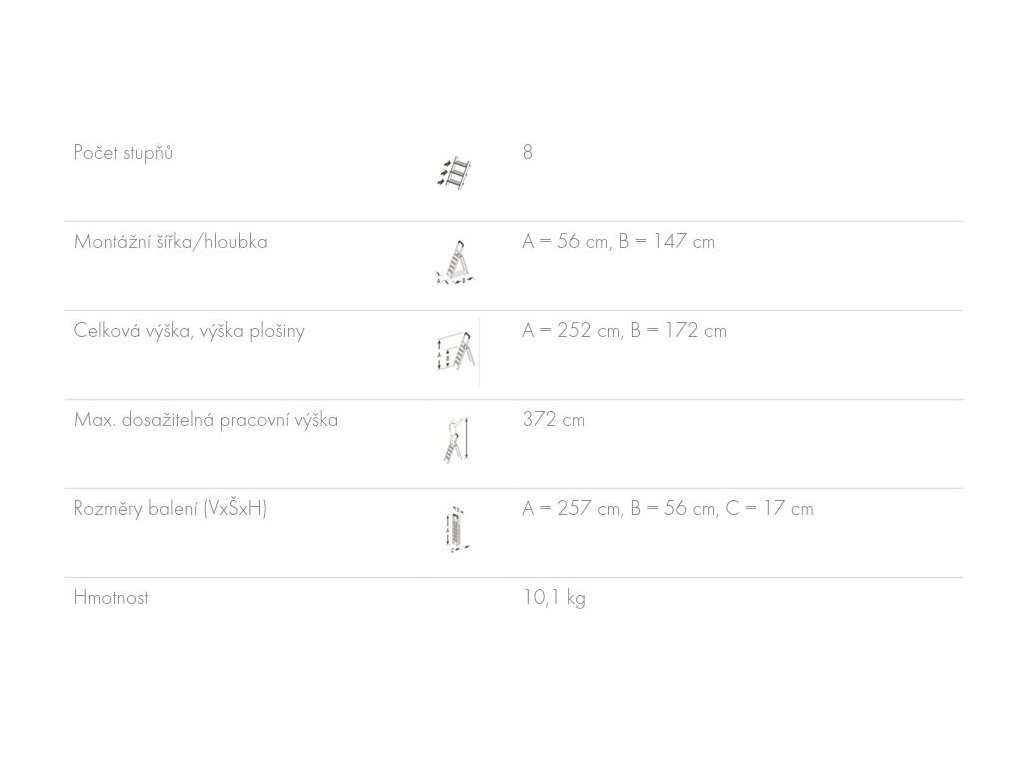Viewport: 1024px width, 768px height.
Task: Click the '10,1 kg' weight value
Action: [554, 598]
